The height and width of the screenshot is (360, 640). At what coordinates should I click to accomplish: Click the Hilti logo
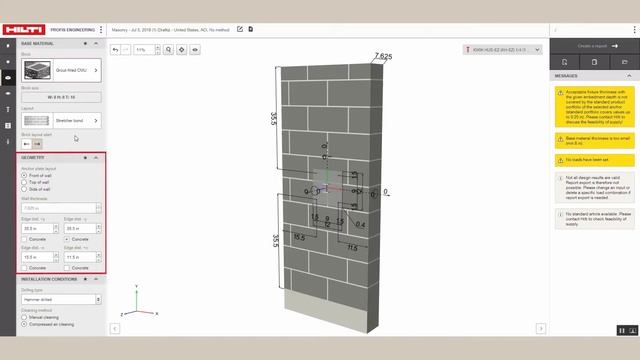tap(24, 30)
